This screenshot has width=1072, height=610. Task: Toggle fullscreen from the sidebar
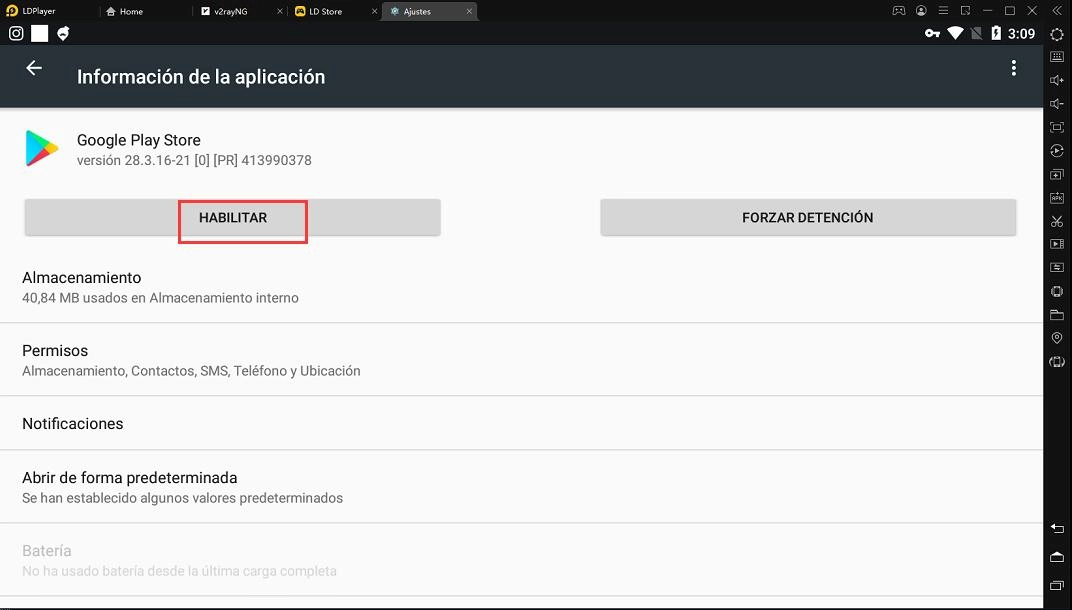(x=1056, y=127)
